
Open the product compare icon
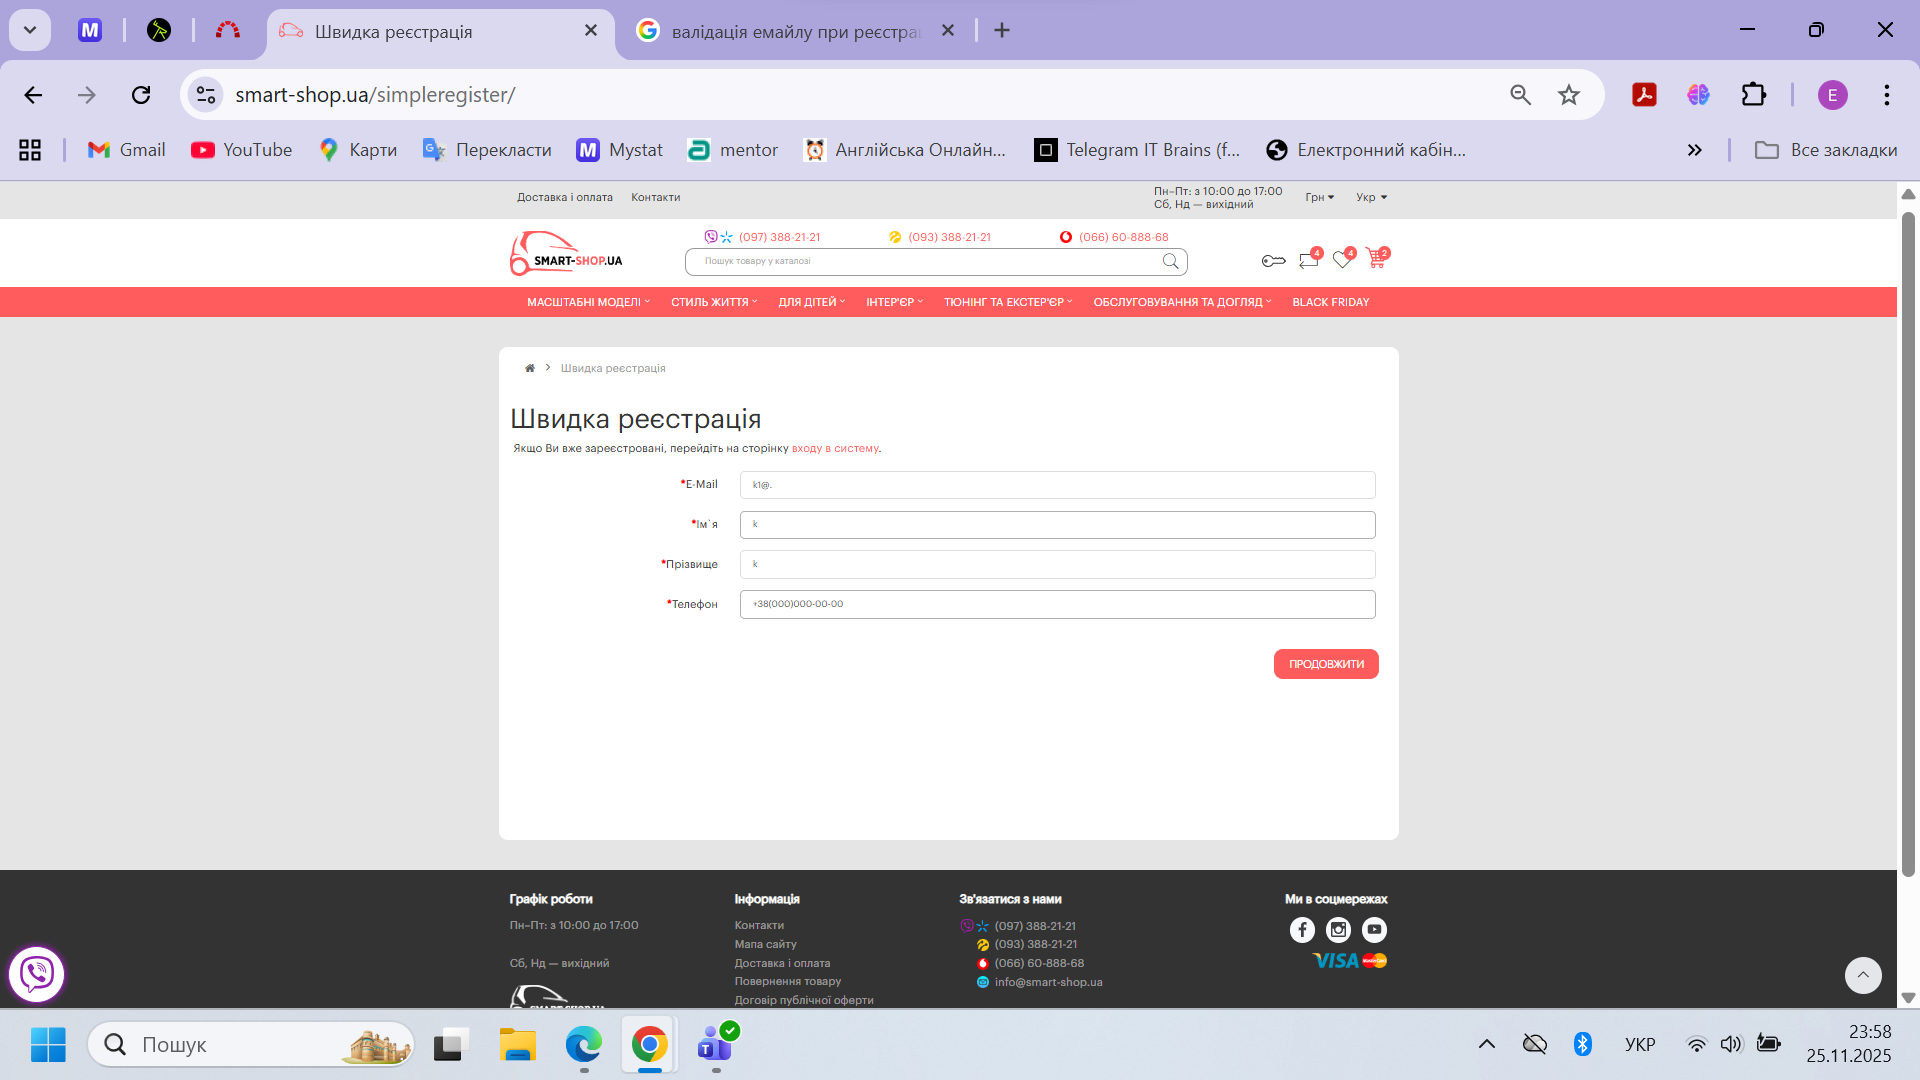click(x=1308, y=260)
